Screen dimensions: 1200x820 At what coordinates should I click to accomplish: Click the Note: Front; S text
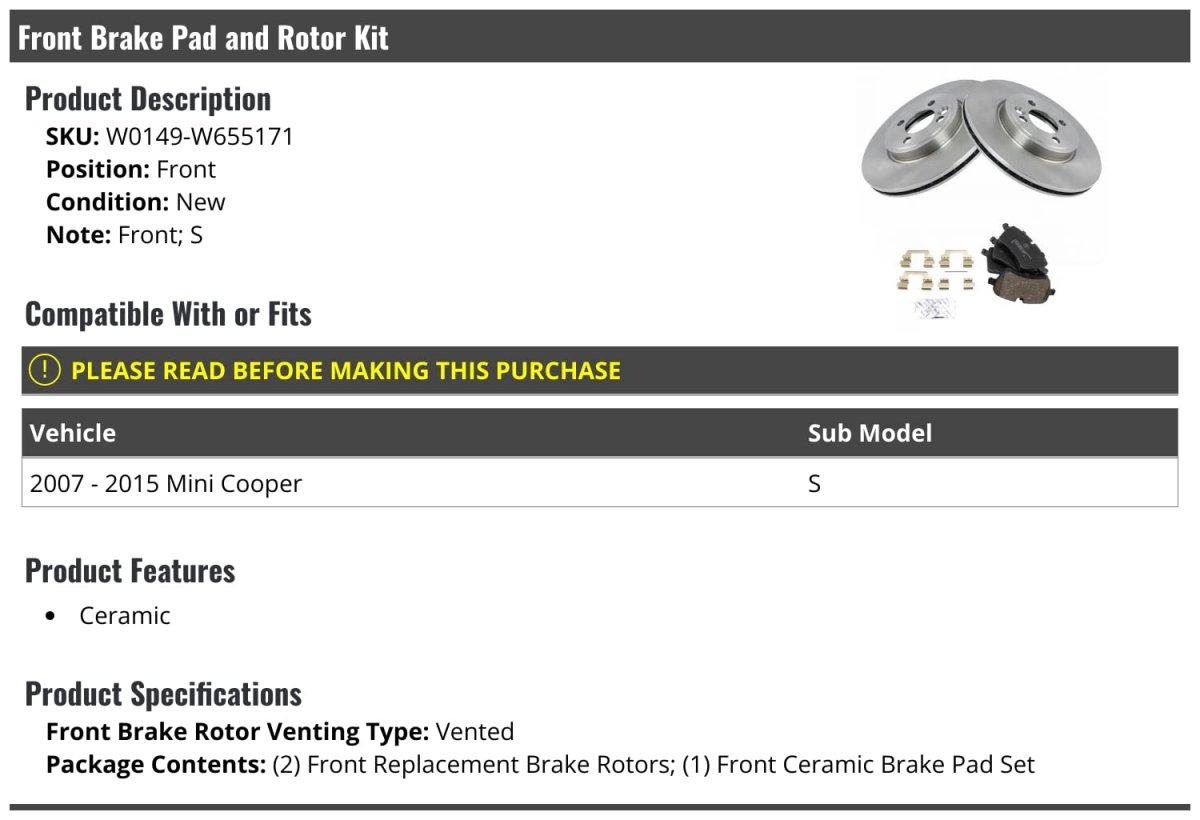[124, 235]
